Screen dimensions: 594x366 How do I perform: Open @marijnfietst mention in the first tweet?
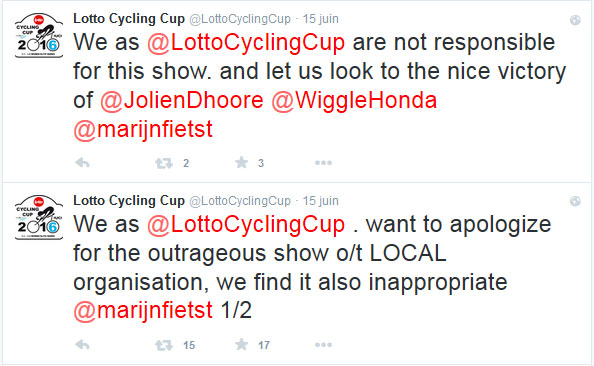point(143,130)
